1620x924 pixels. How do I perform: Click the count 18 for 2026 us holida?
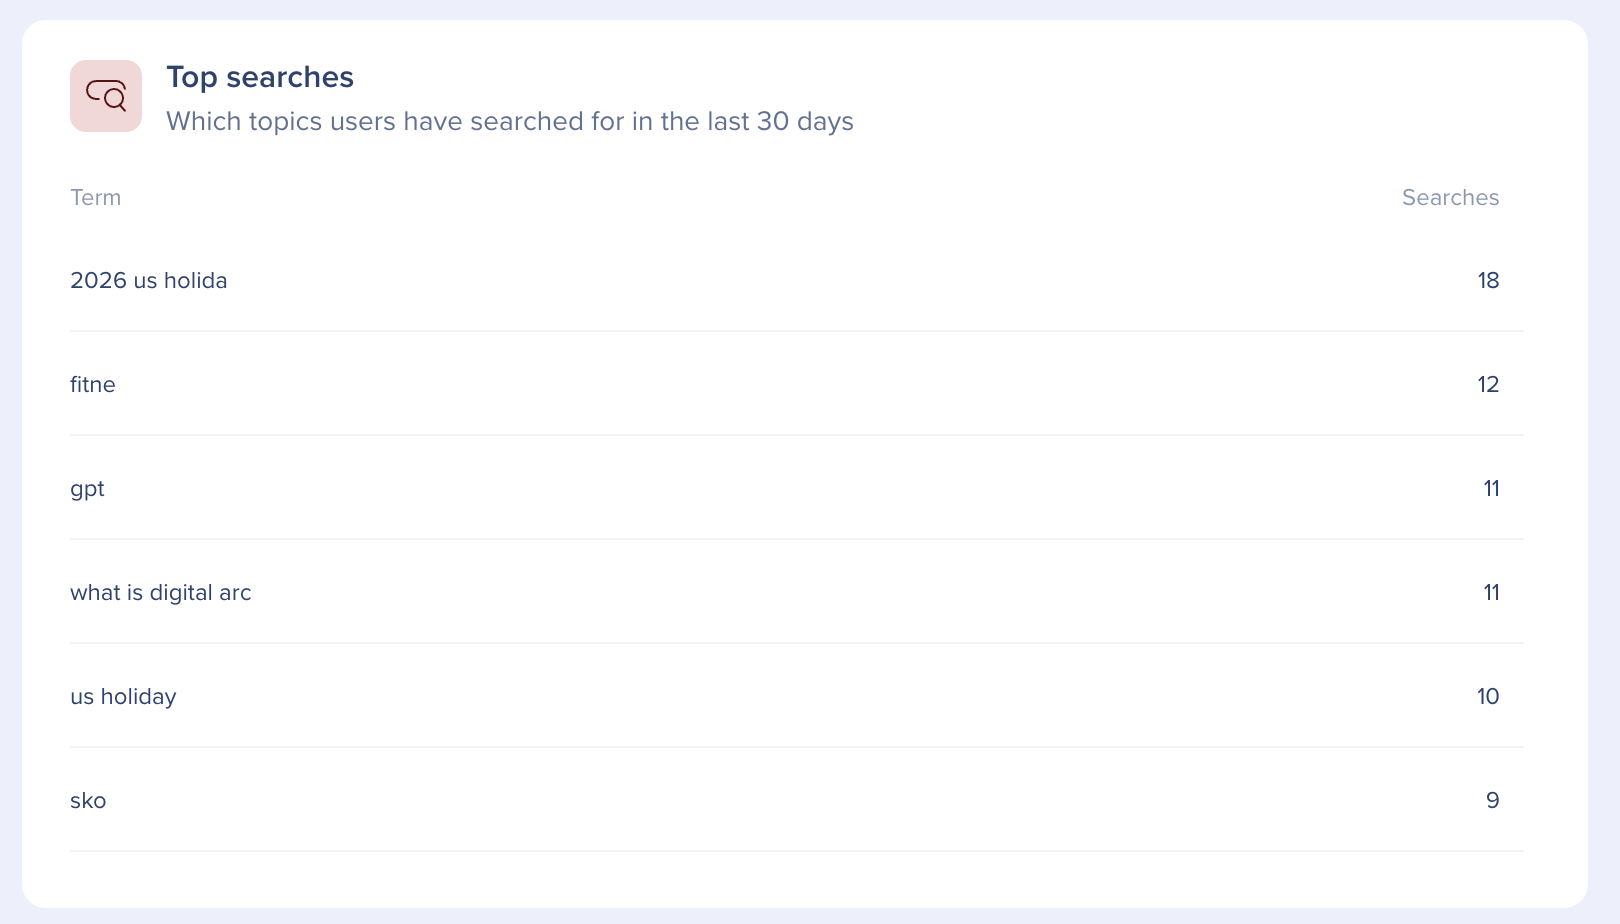click(1488, 281)
